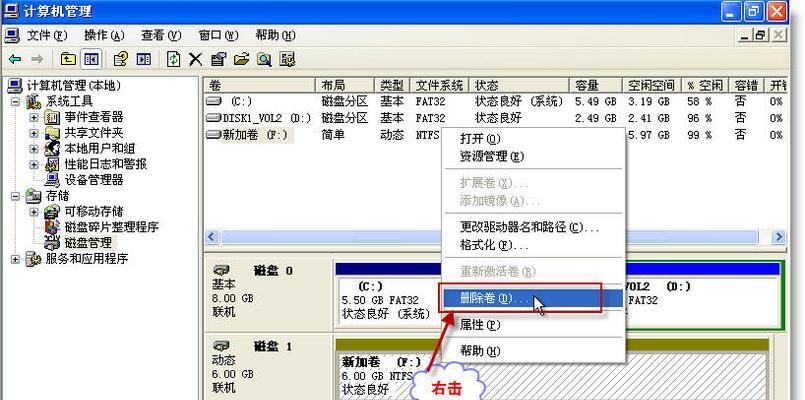Viewport: 805px width, 400px height.
Task: Click the 状态 column header
Action: (519, 85)
